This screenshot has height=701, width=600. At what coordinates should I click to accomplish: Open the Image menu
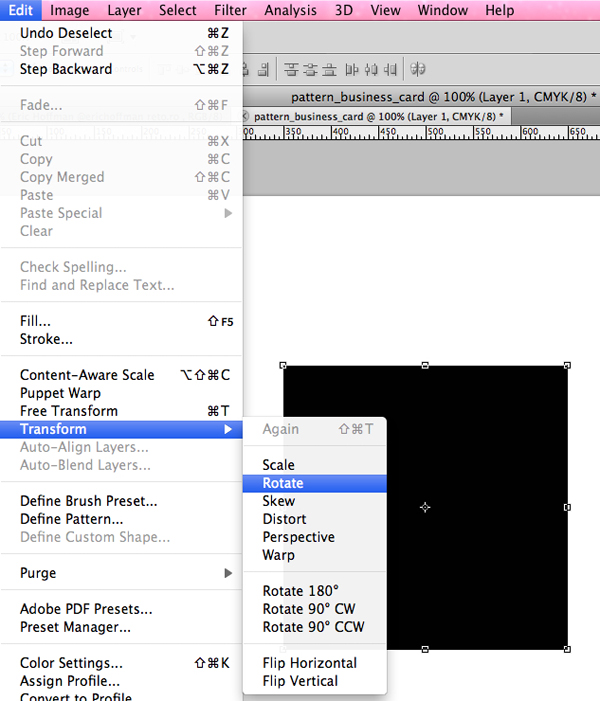point(69,10)
